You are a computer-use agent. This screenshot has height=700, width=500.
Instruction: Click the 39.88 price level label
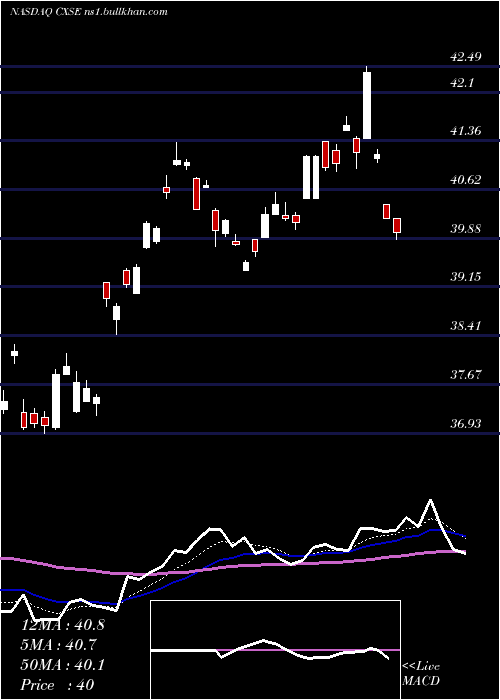coord(466,229)
